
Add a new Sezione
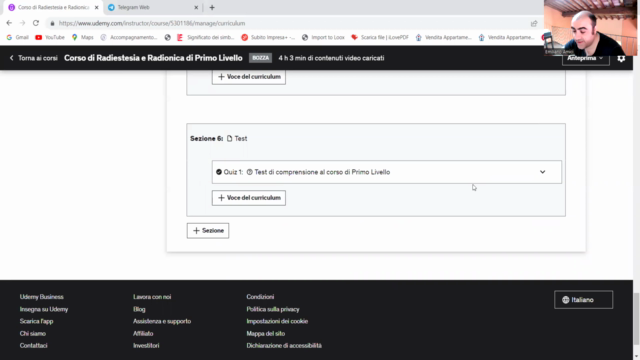[208, 231]
